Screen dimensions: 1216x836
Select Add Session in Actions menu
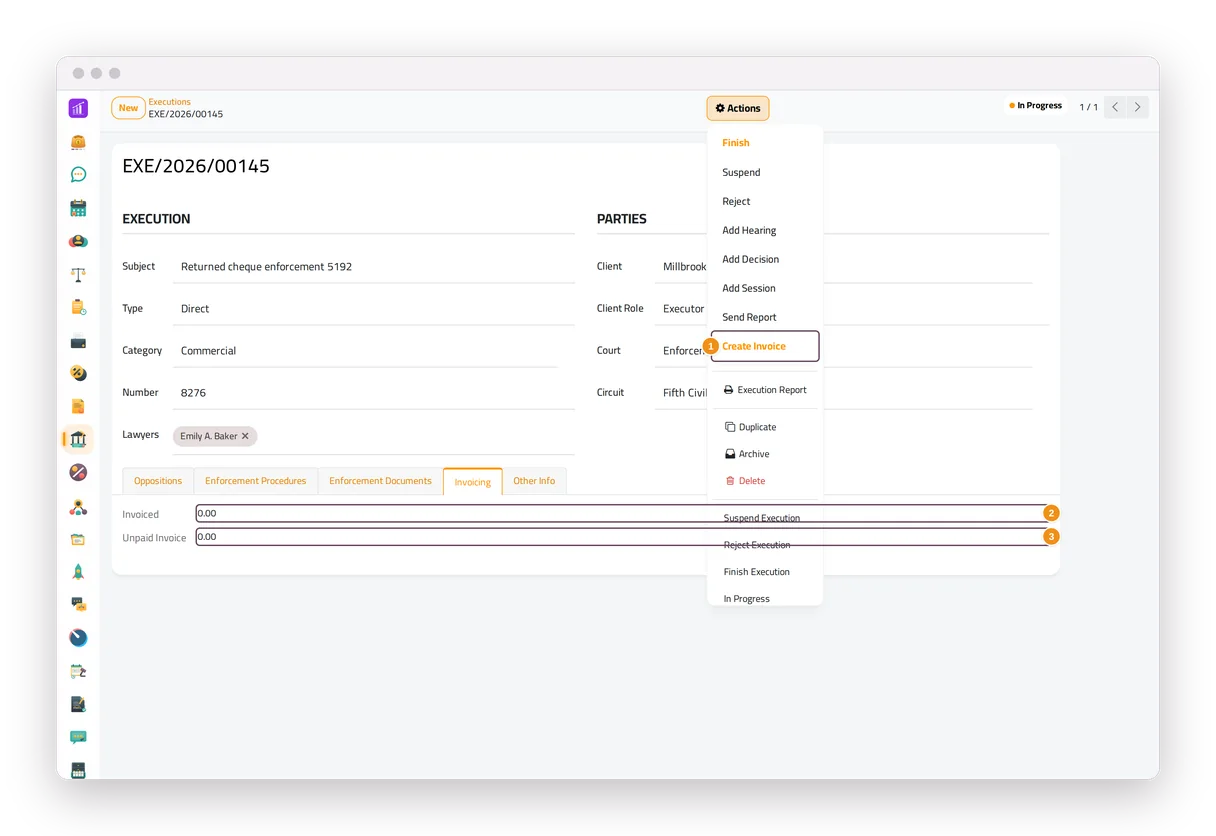[x=749, y=288]
